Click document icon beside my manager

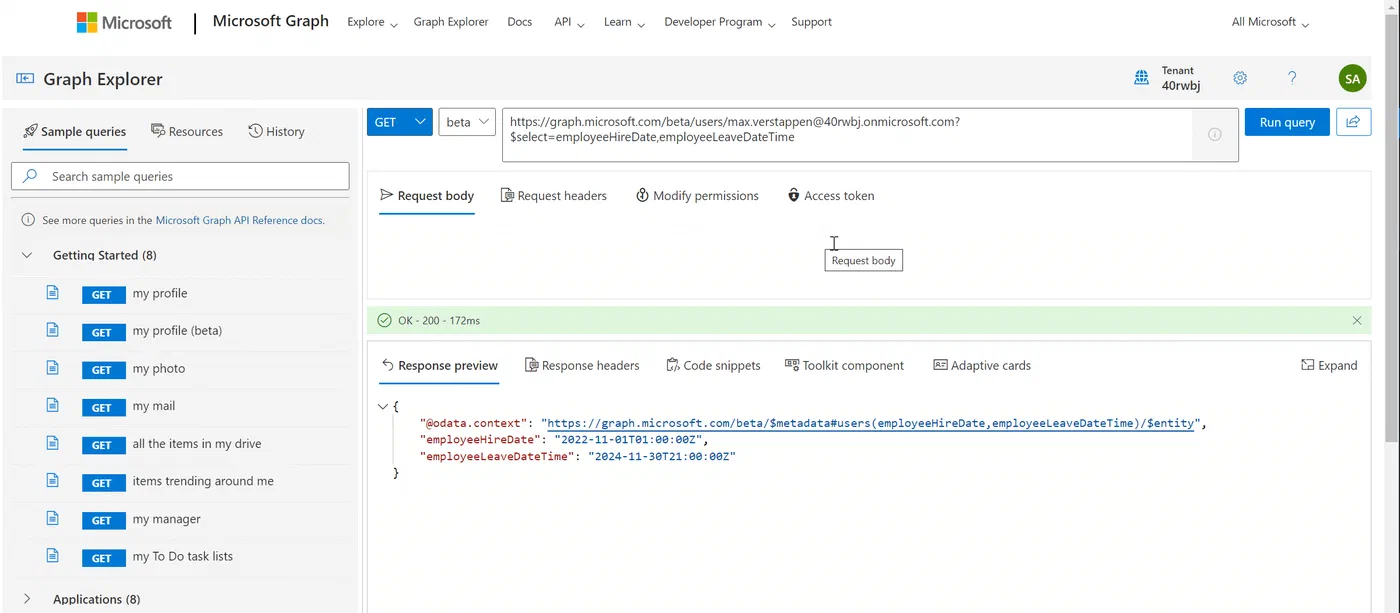click(x=53, y=518)
